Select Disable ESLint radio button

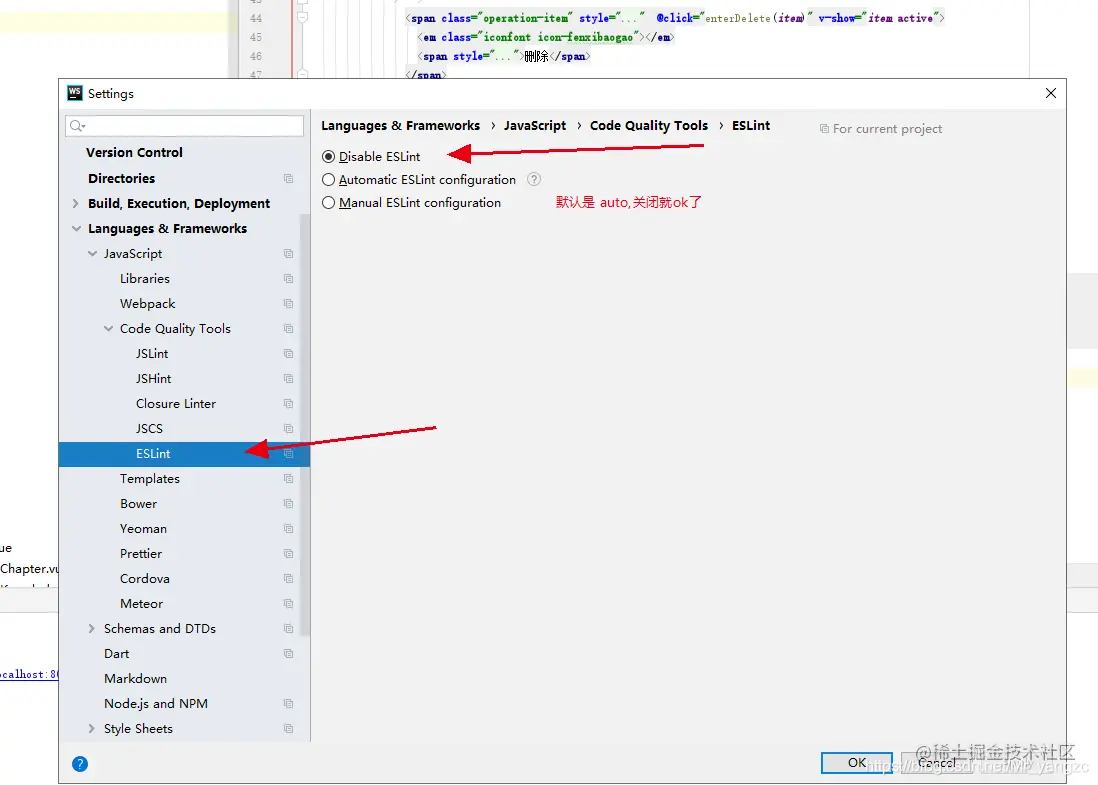[x=328, y=157]
